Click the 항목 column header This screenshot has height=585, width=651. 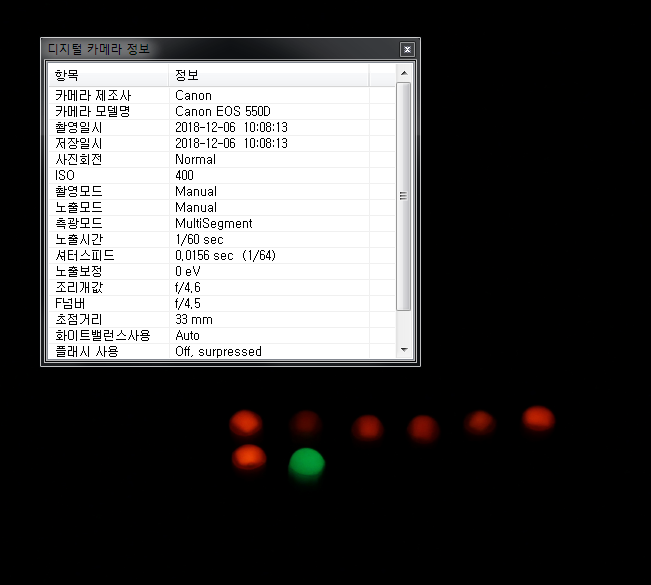108,75
